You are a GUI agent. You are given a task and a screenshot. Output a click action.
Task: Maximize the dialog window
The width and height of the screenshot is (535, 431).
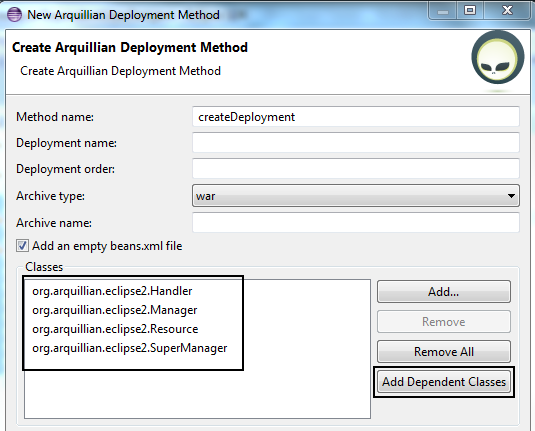[470, 11]
